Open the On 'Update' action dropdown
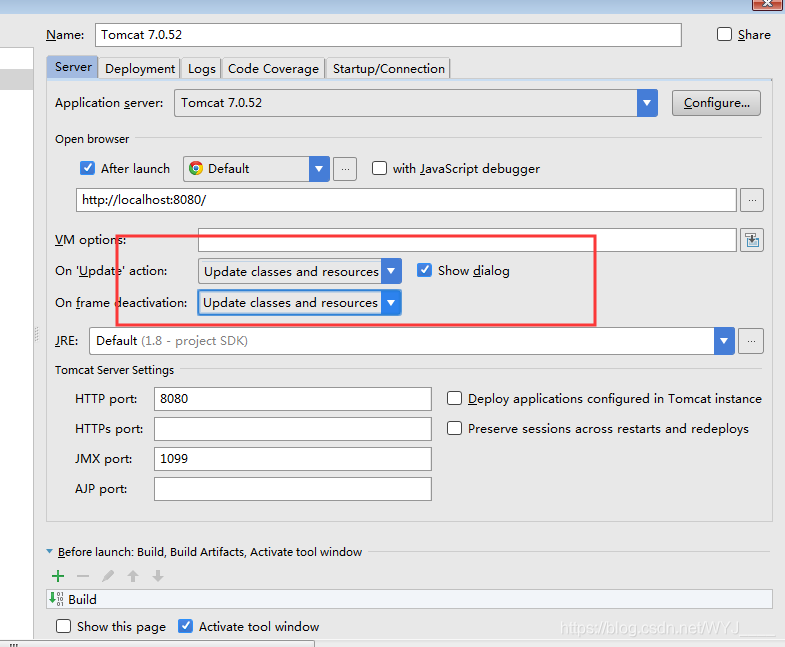The width and height of the screenshot is (785, 647). tap(391, 271)
